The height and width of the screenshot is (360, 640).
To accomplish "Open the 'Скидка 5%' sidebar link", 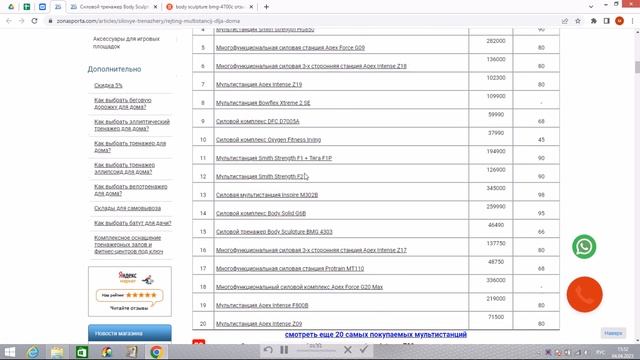I will click(108, 85).
